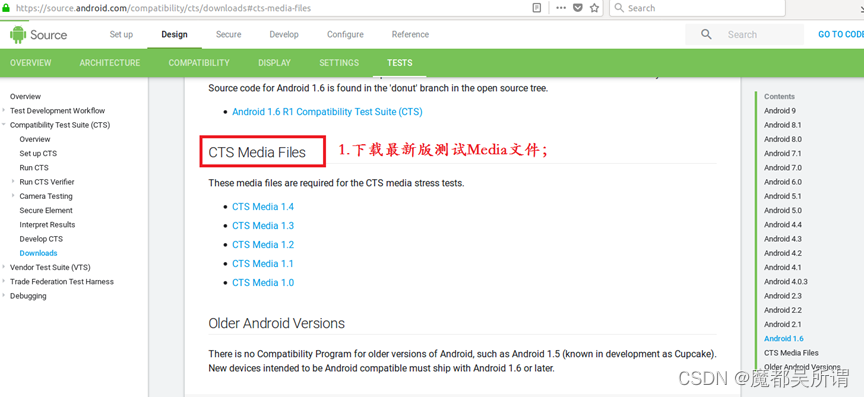
Task: Download CTS Media 1.2
Action: tap(263, 245)
